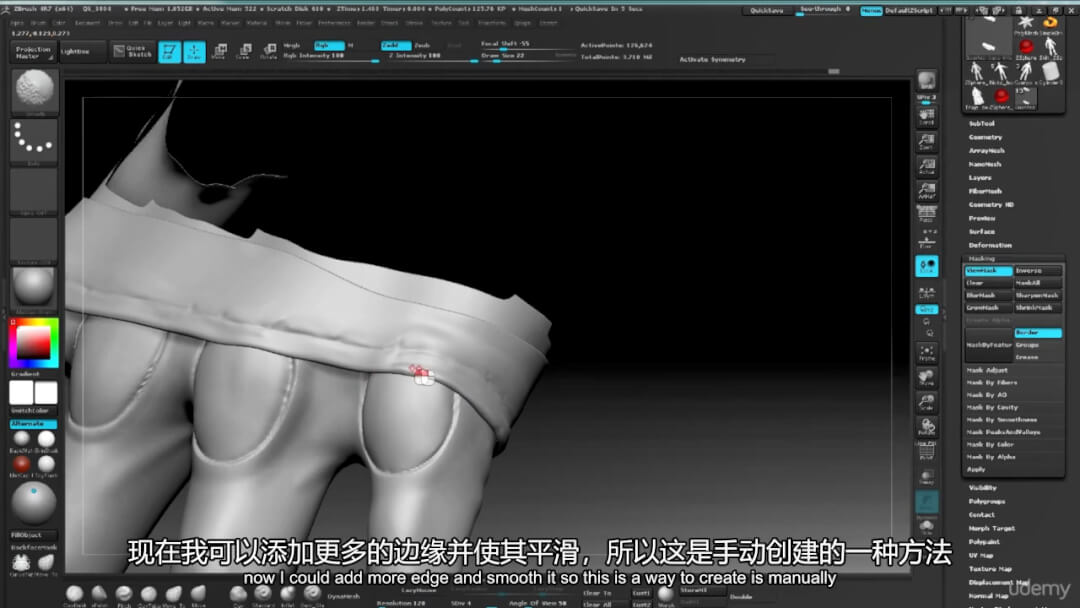The height and width of the screenshot is (608, 1080).
Task: Click the Inverse mask button
Action: click(x=1037, y=271)
